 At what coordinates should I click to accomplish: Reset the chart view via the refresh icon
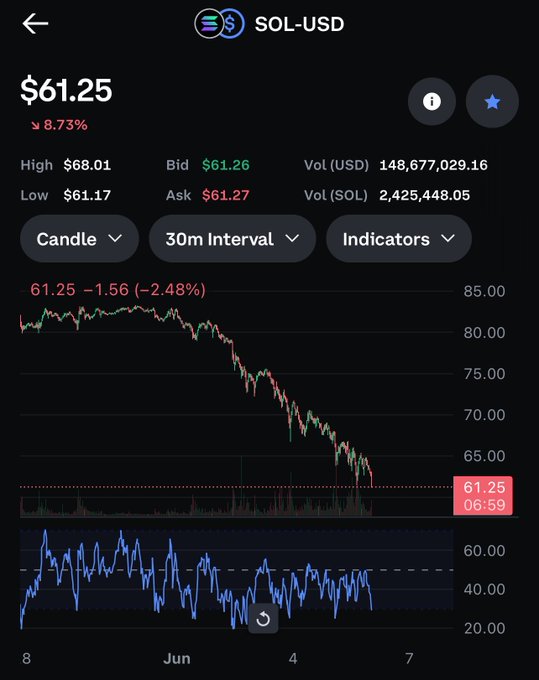coord(263,619)
